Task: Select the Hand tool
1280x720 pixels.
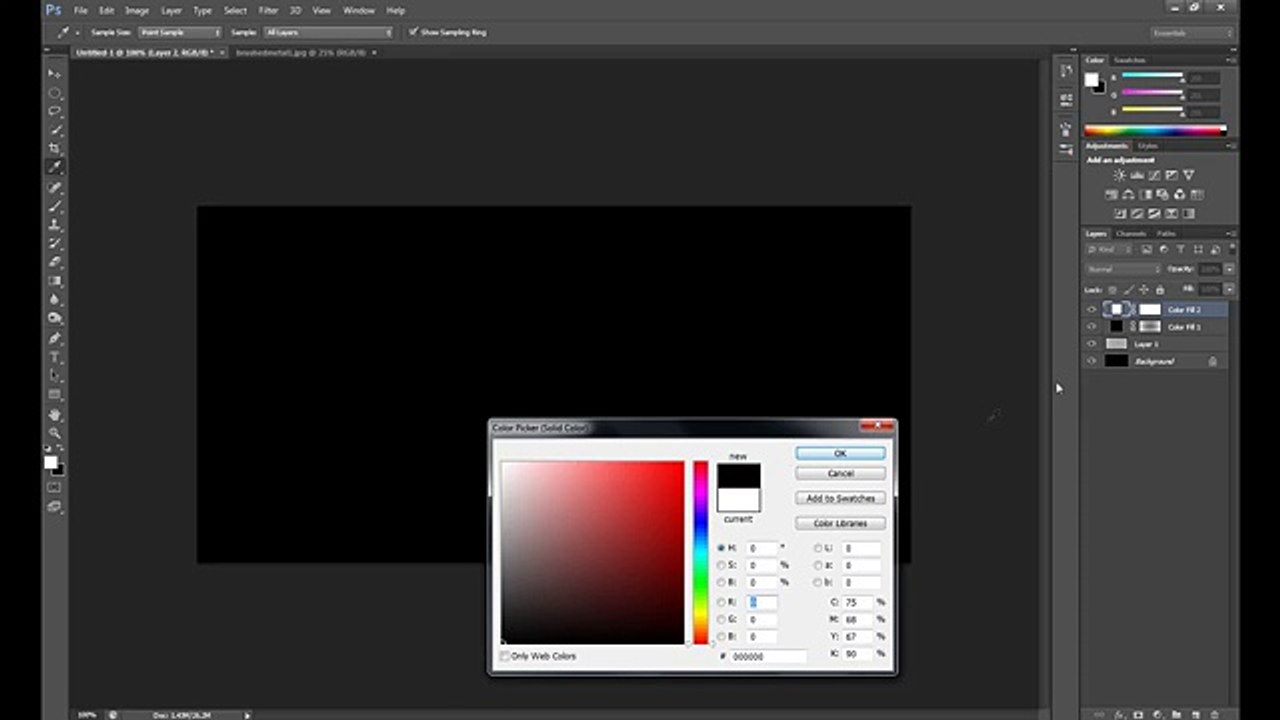Action: [x=55, y=414]
